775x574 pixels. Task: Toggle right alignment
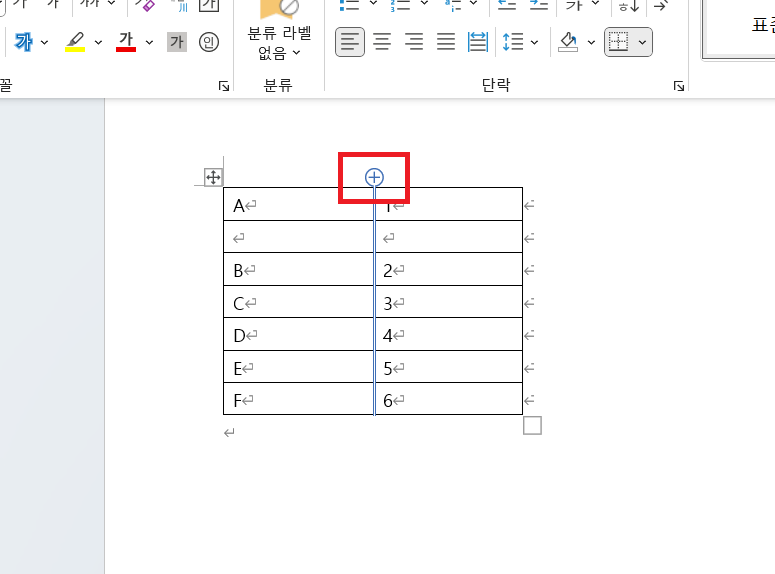[414, 42]
